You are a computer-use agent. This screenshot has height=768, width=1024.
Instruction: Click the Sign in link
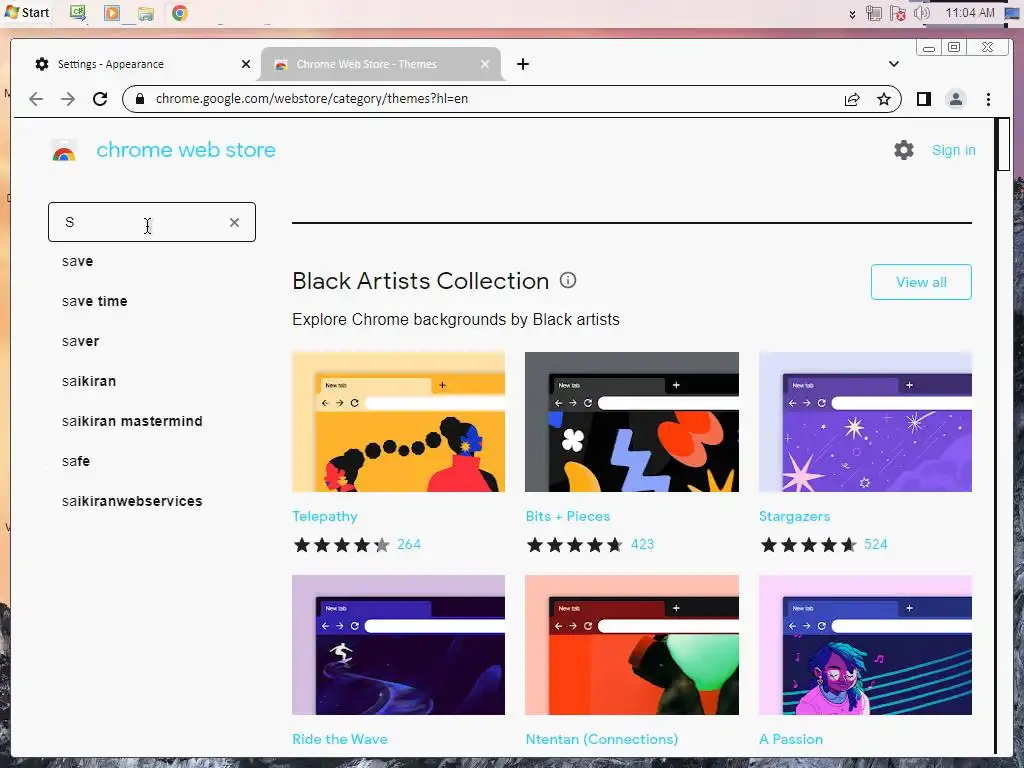953,150
